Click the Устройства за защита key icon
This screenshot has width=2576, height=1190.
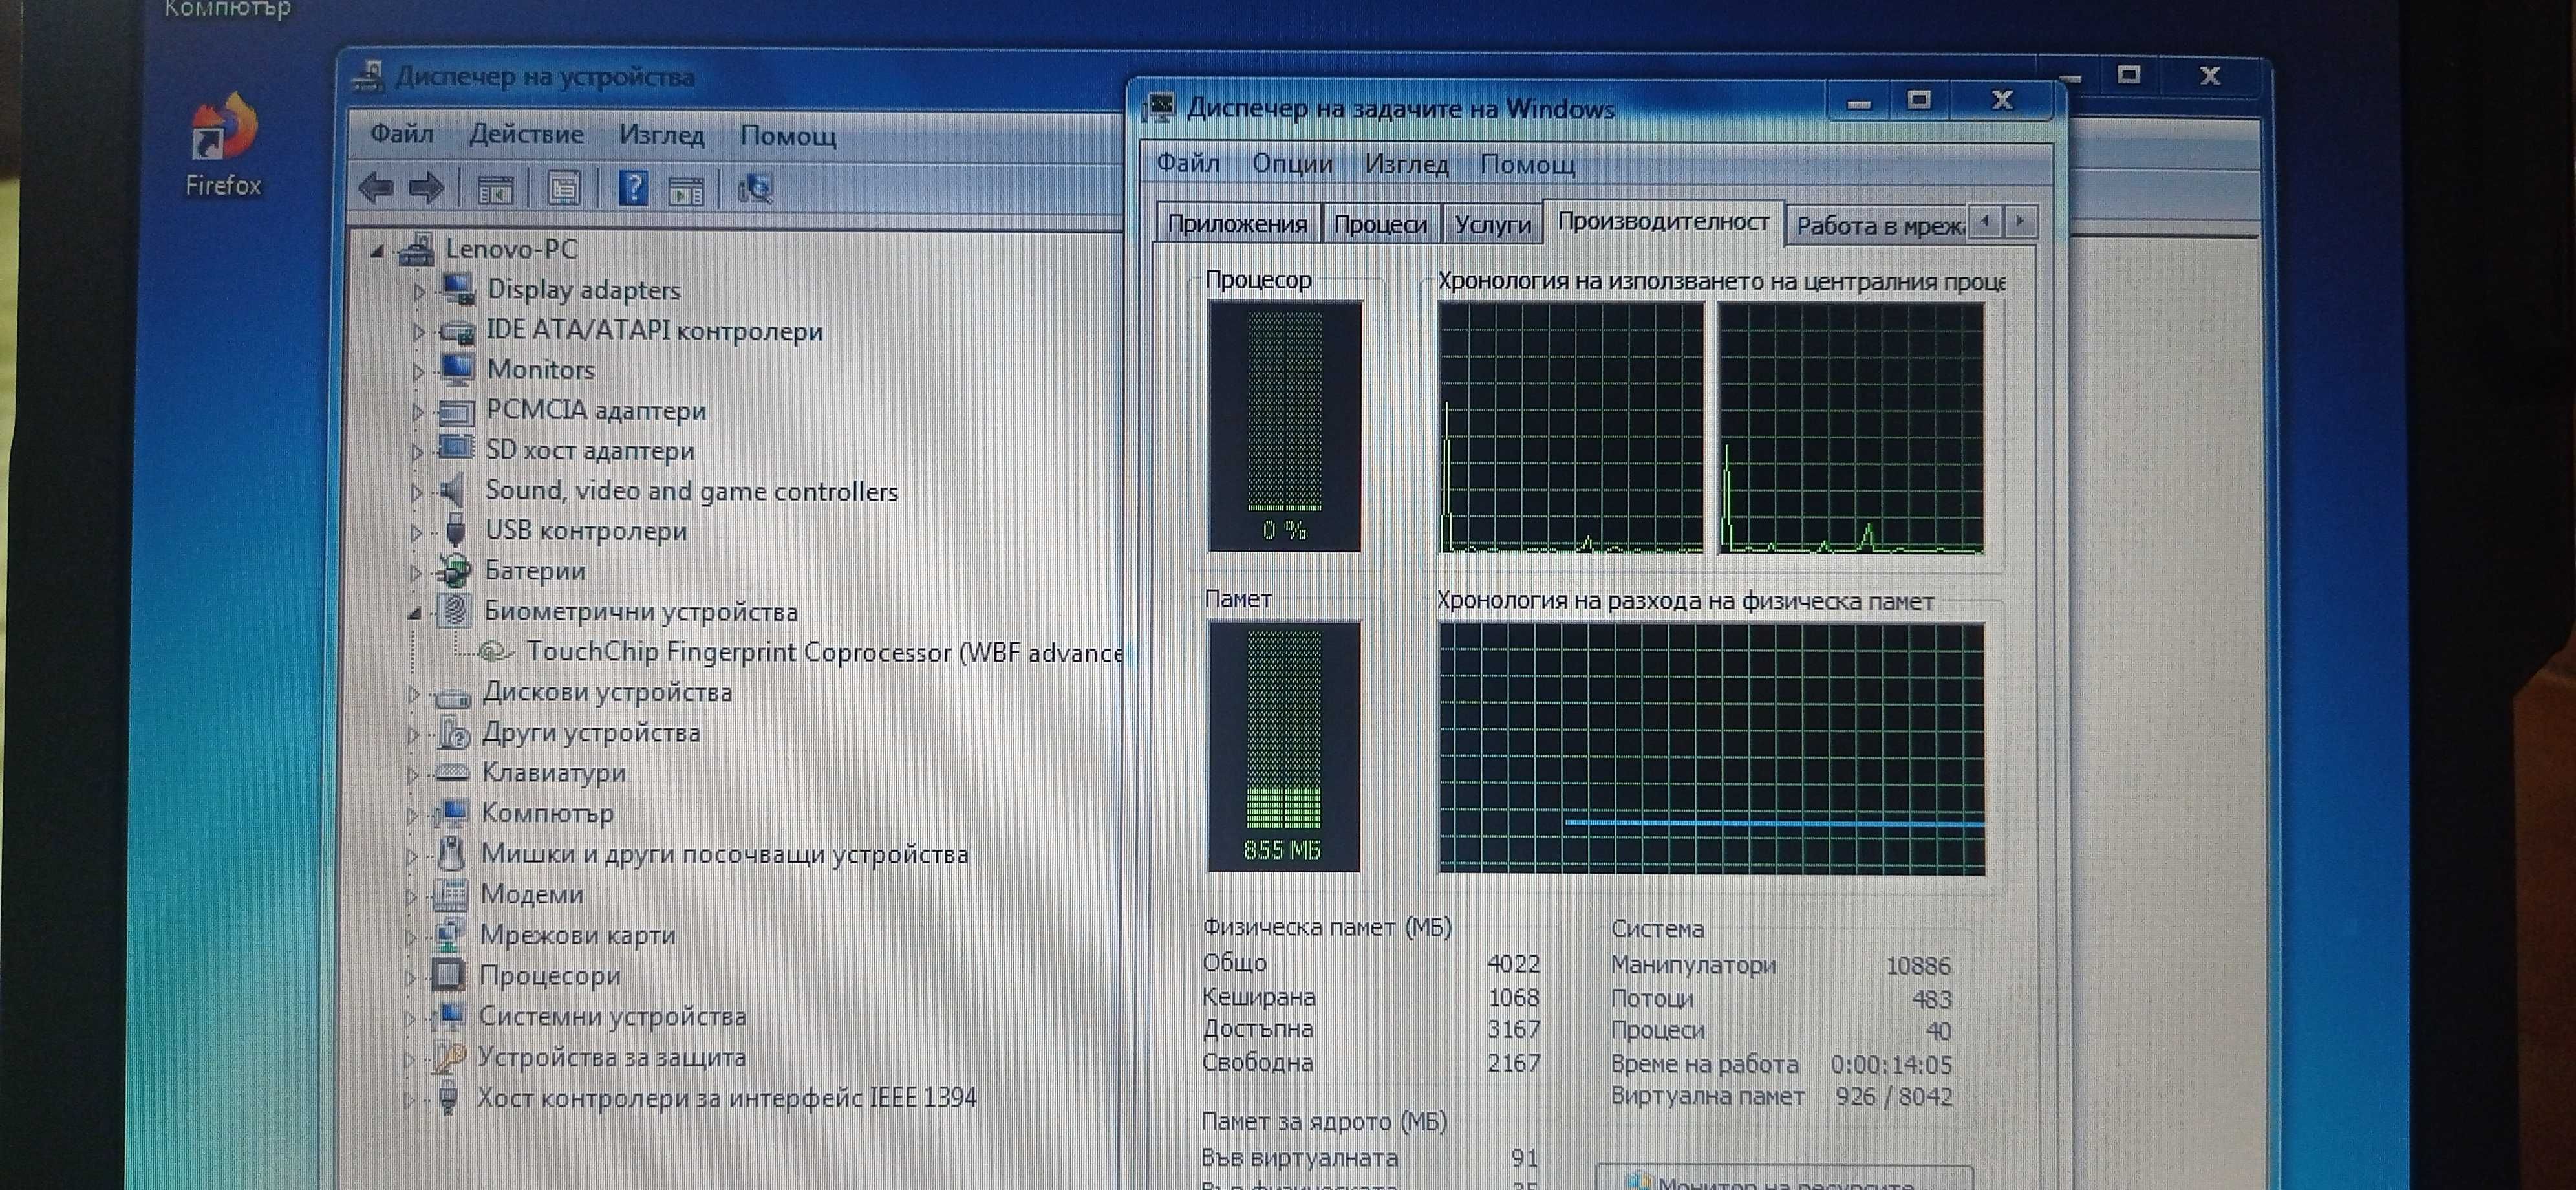[x=448, y=1057]
